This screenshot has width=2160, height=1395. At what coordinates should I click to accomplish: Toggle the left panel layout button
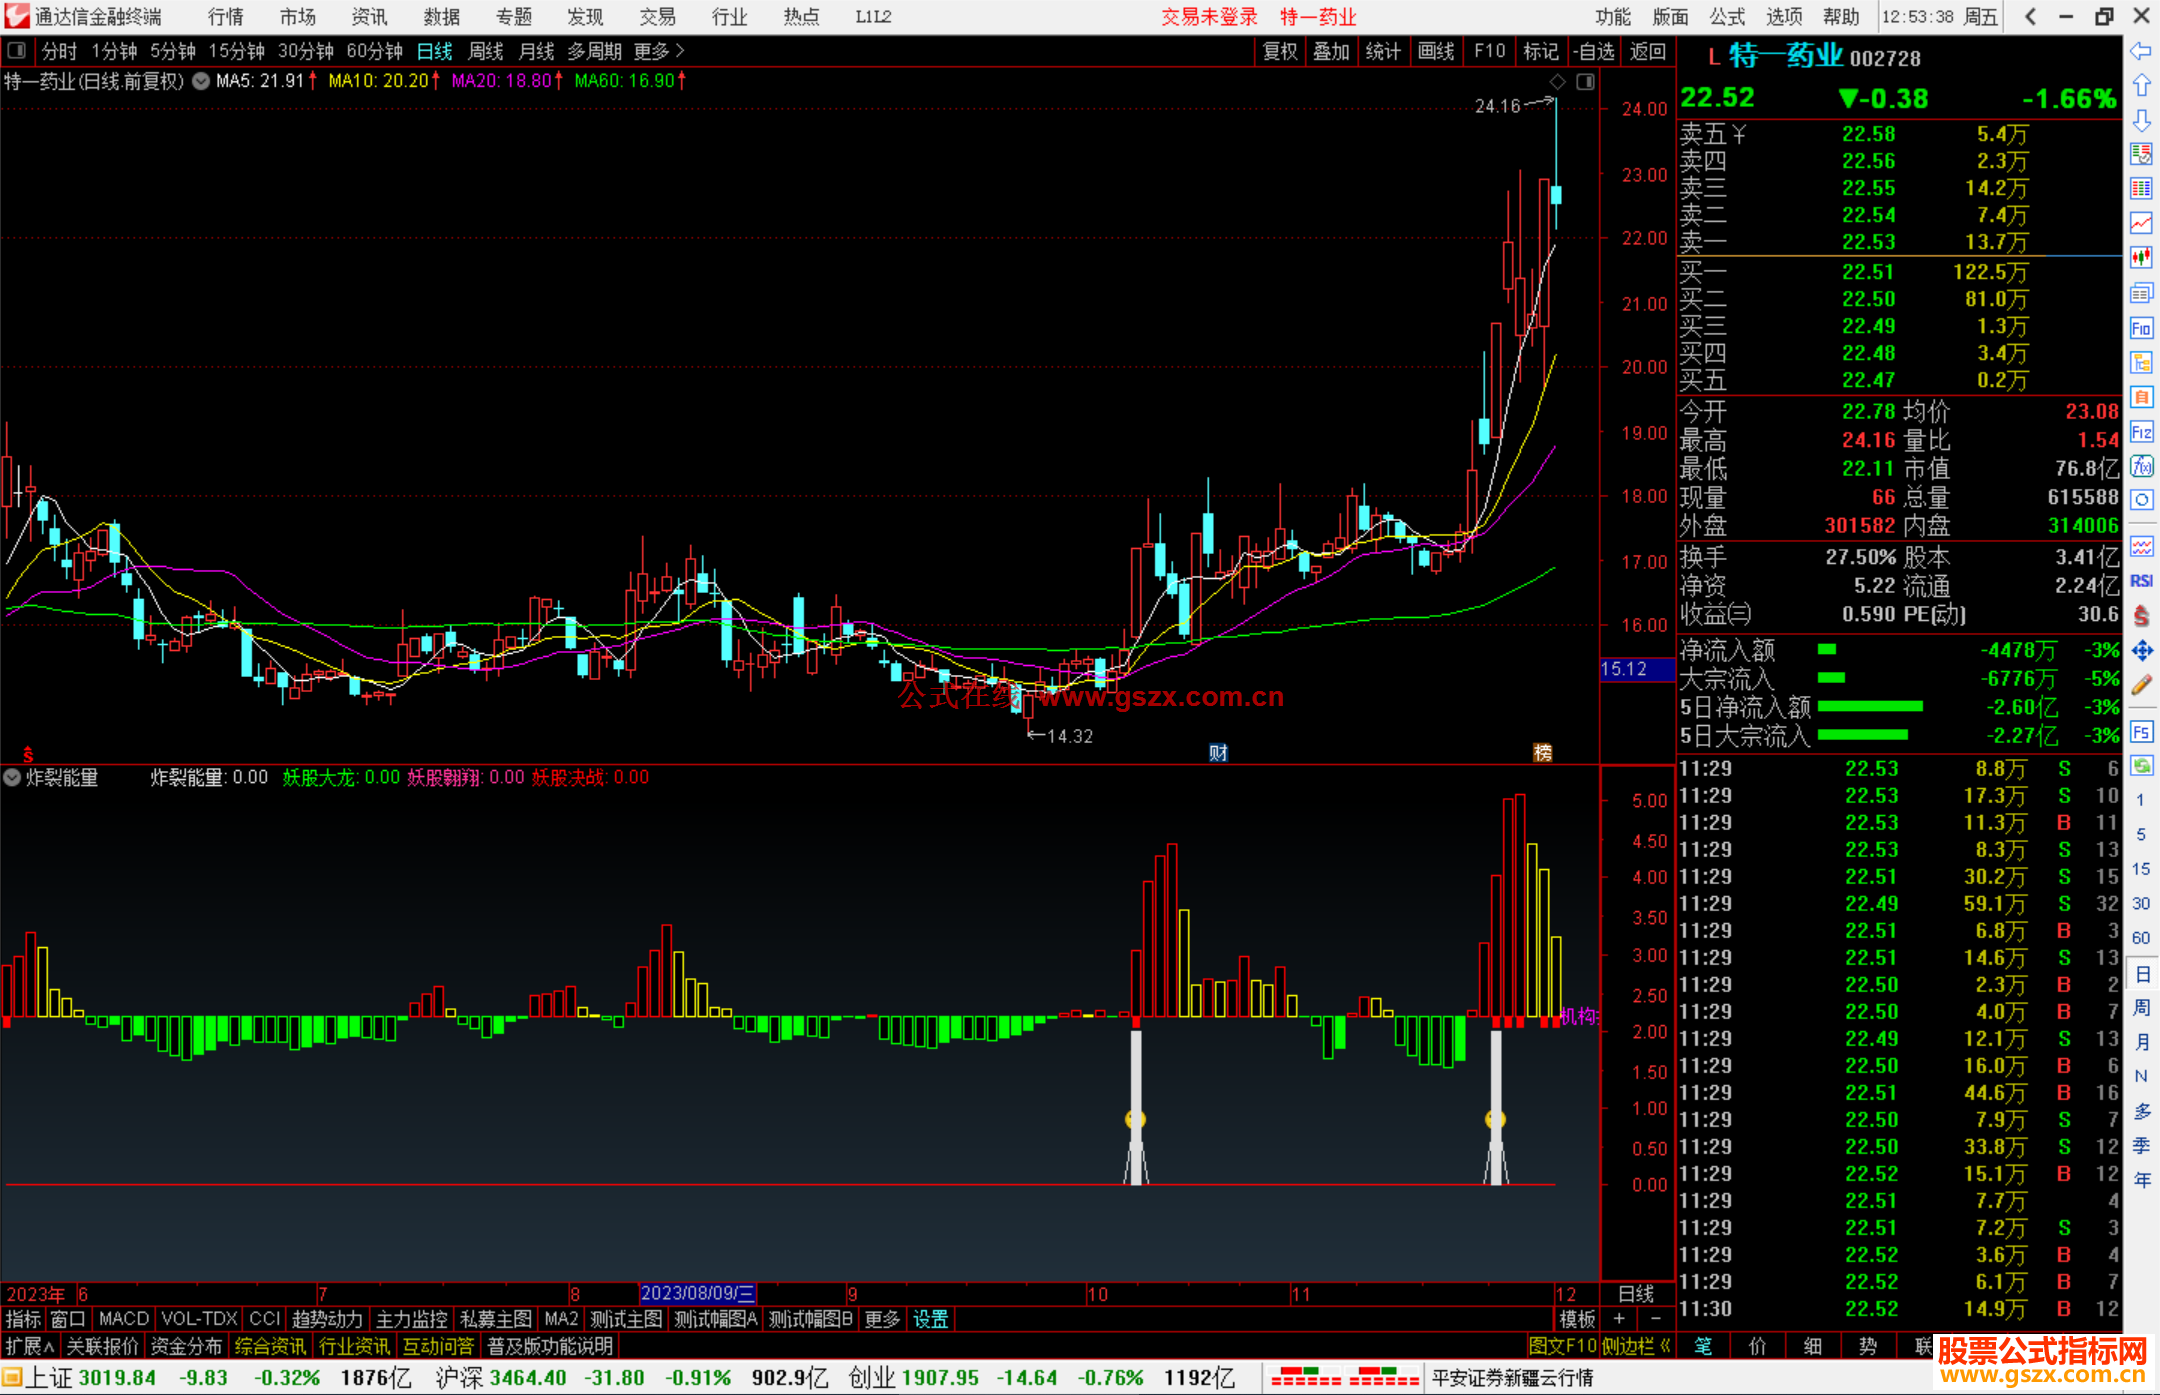point(17,51)
